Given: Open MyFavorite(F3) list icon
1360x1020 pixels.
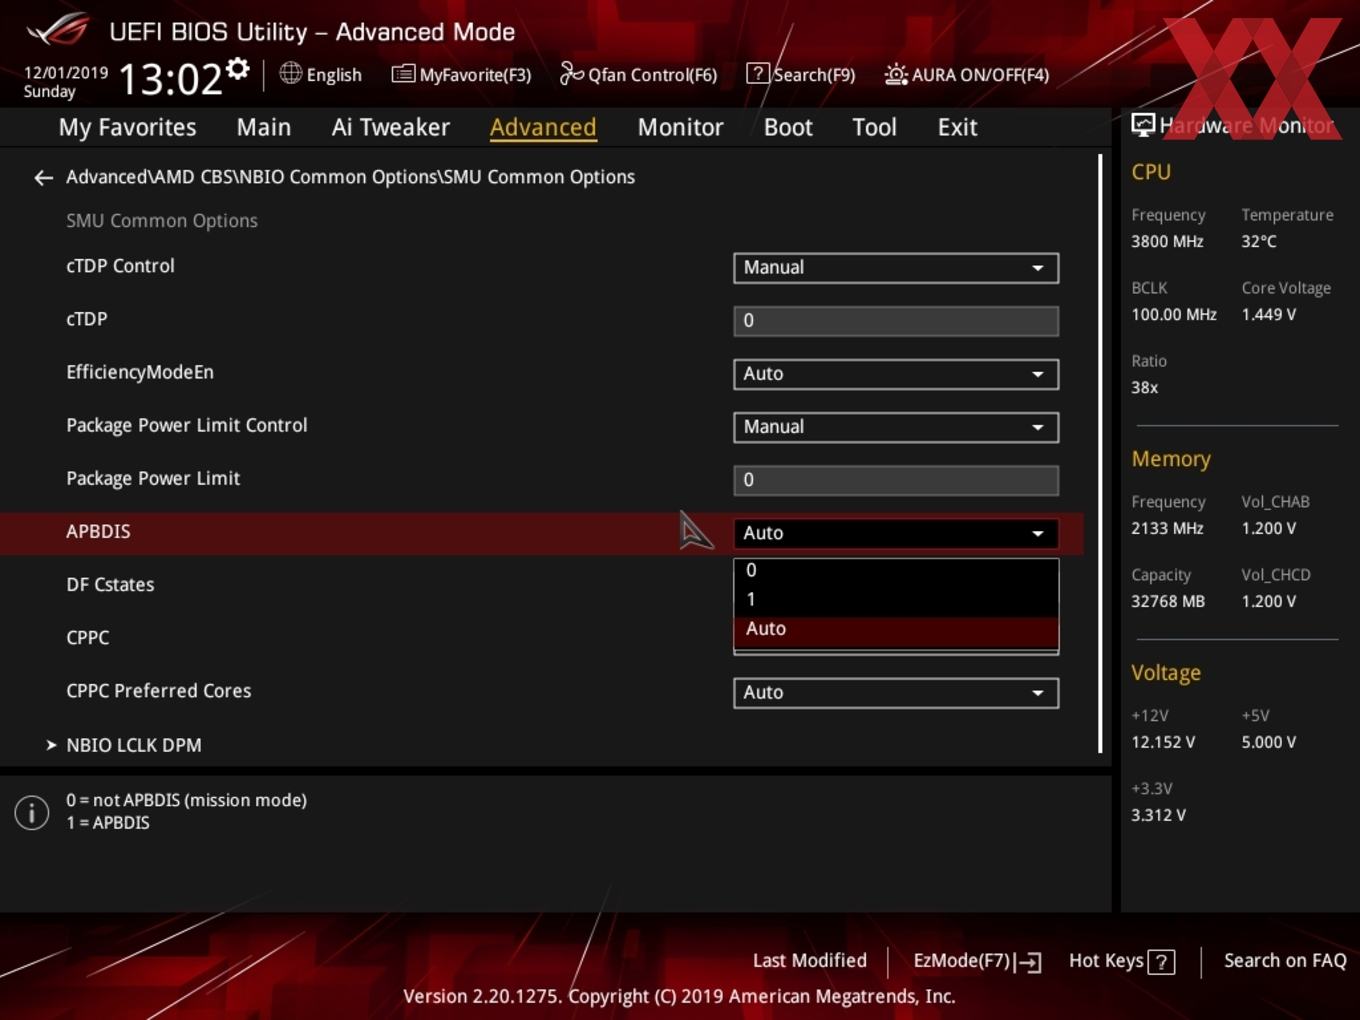Looking at the screenshot, I should 403,74.
